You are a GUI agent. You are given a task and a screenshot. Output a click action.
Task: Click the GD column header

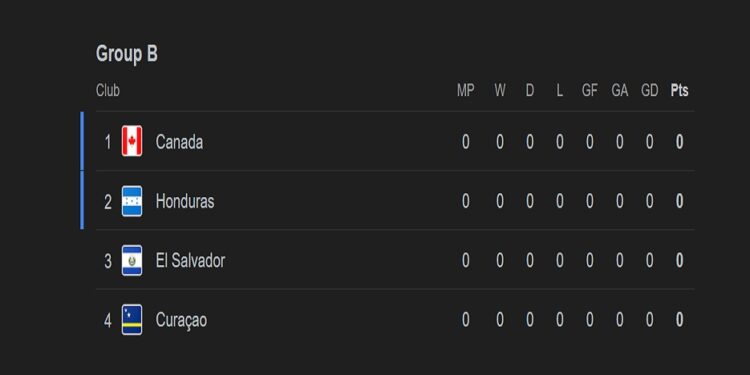click(650, 90)
